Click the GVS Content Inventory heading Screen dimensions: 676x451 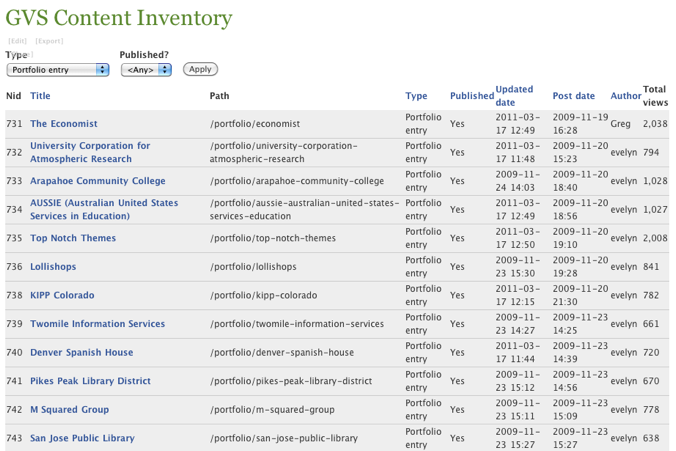[x=119, y=18]
